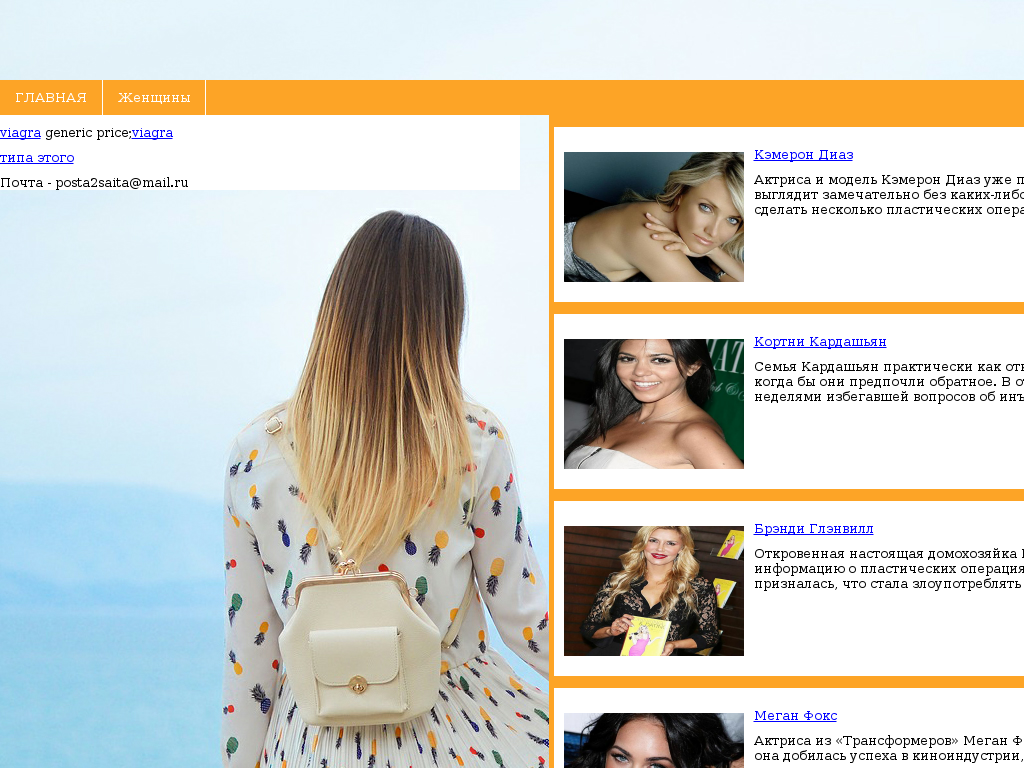Screen dimensions: 1024x768
Task: Click the description text under Кортни Кардашьян
Action: [x=888, y=382]
